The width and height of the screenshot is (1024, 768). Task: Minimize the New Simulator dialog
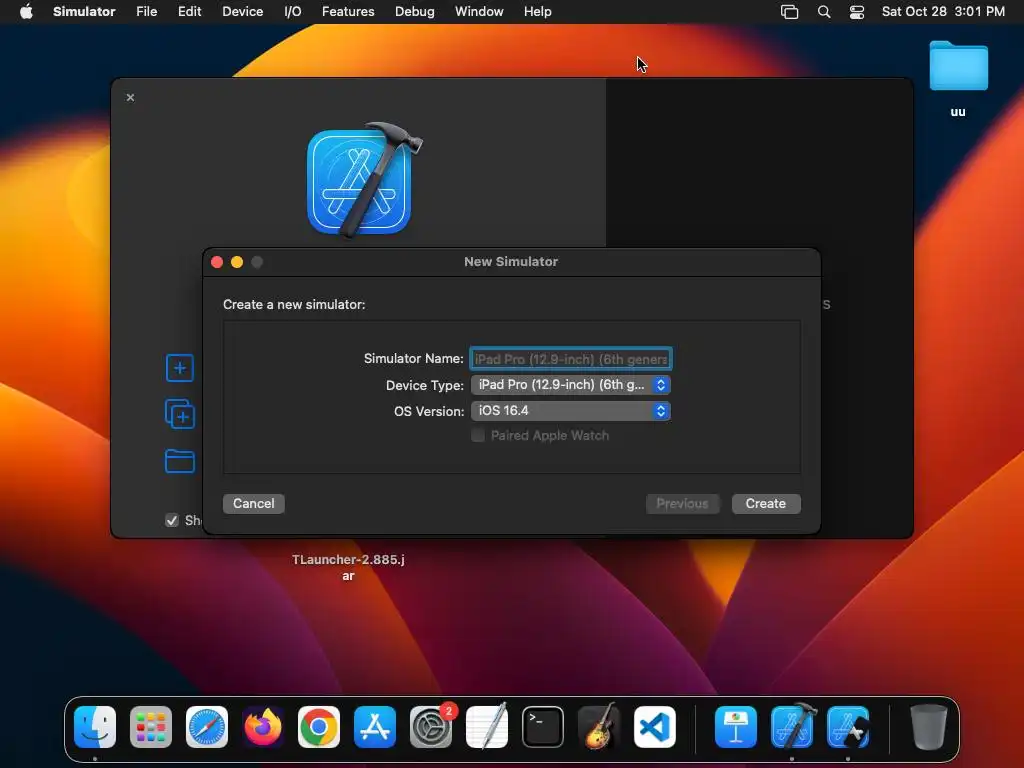click(x=237, y=262)
